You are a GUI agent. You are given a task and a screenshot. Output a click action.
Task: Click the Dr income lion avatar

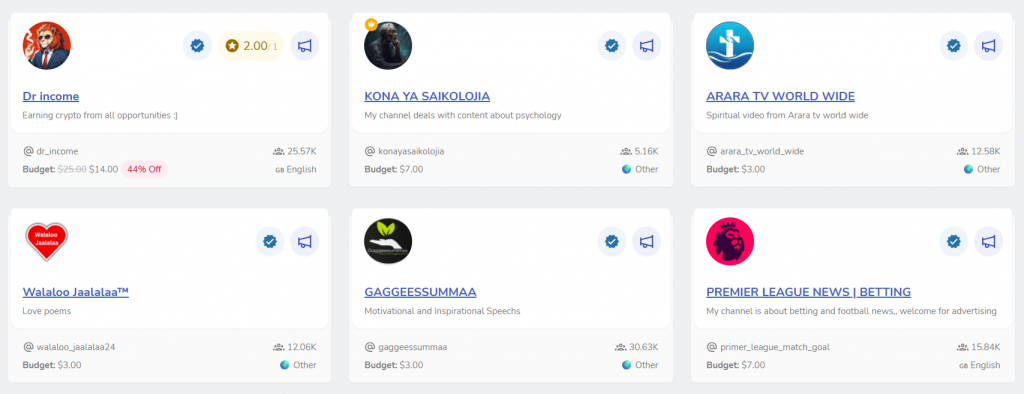(46, 46)
